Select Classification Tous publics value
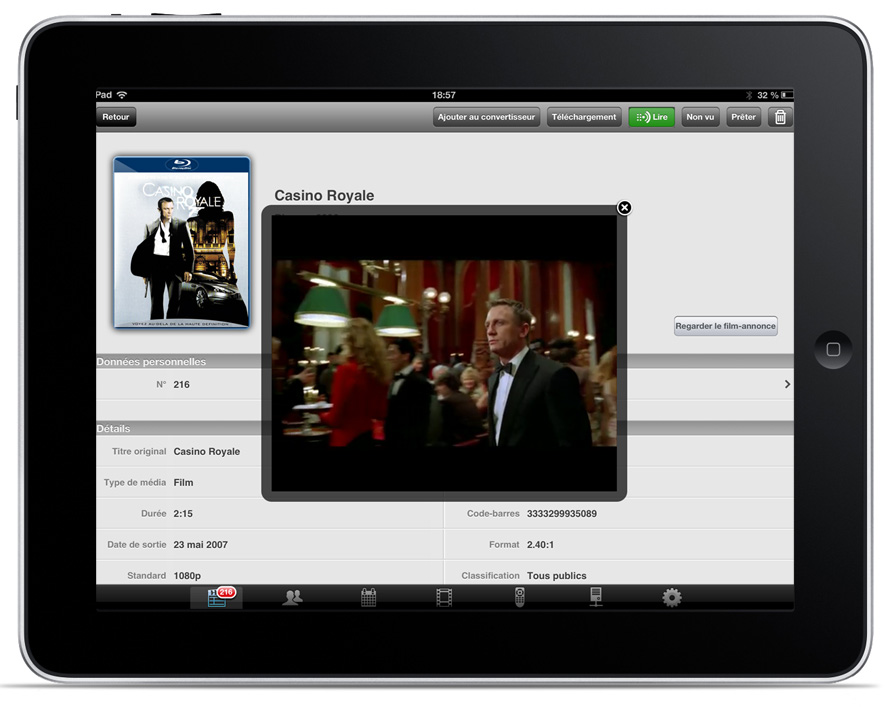Image resolution: width=890 pixels, height=707 pixels. [x=557, y=575]
